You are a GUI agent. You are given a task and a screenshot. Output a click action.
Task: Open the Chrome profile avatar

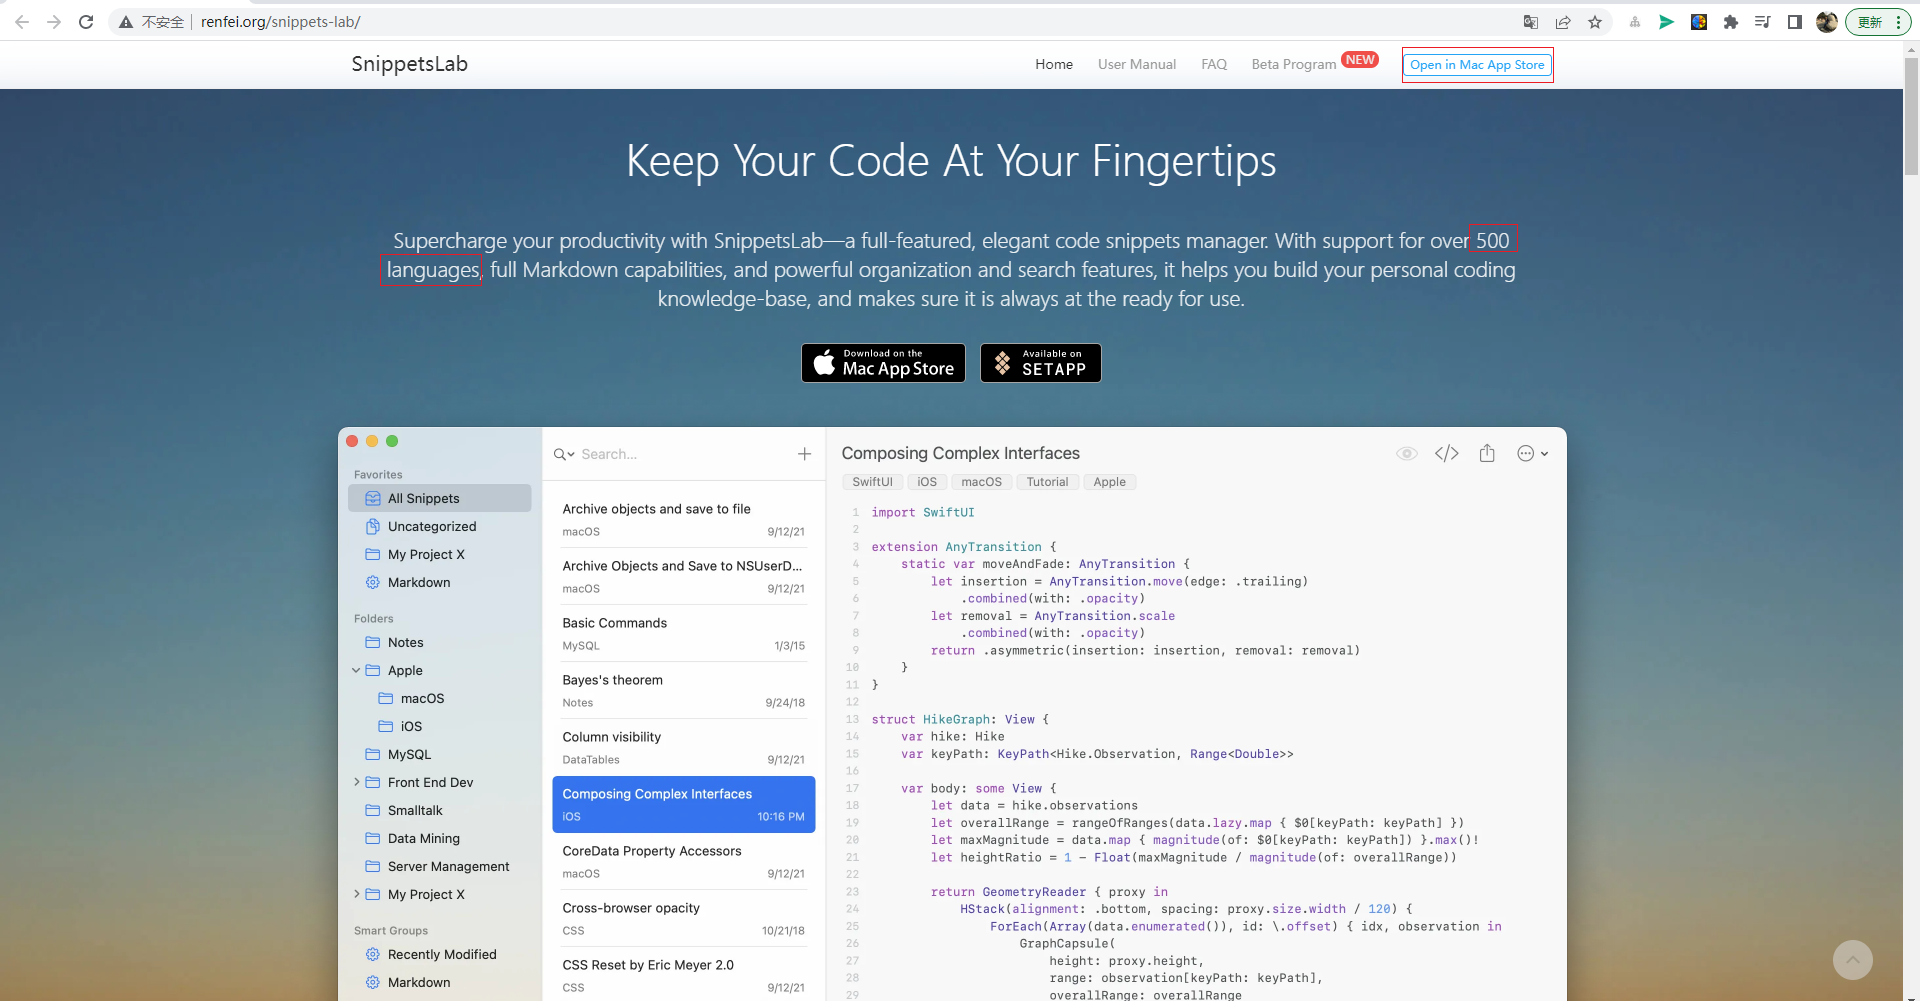1827,22
